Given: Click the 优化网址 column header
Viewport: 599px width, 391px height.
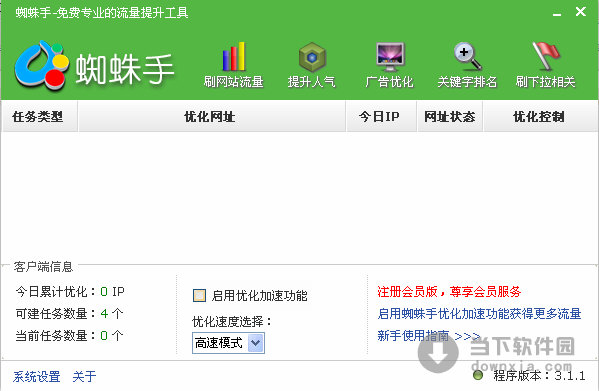Looking at the screenshot, I should click(x=211, y=116).
